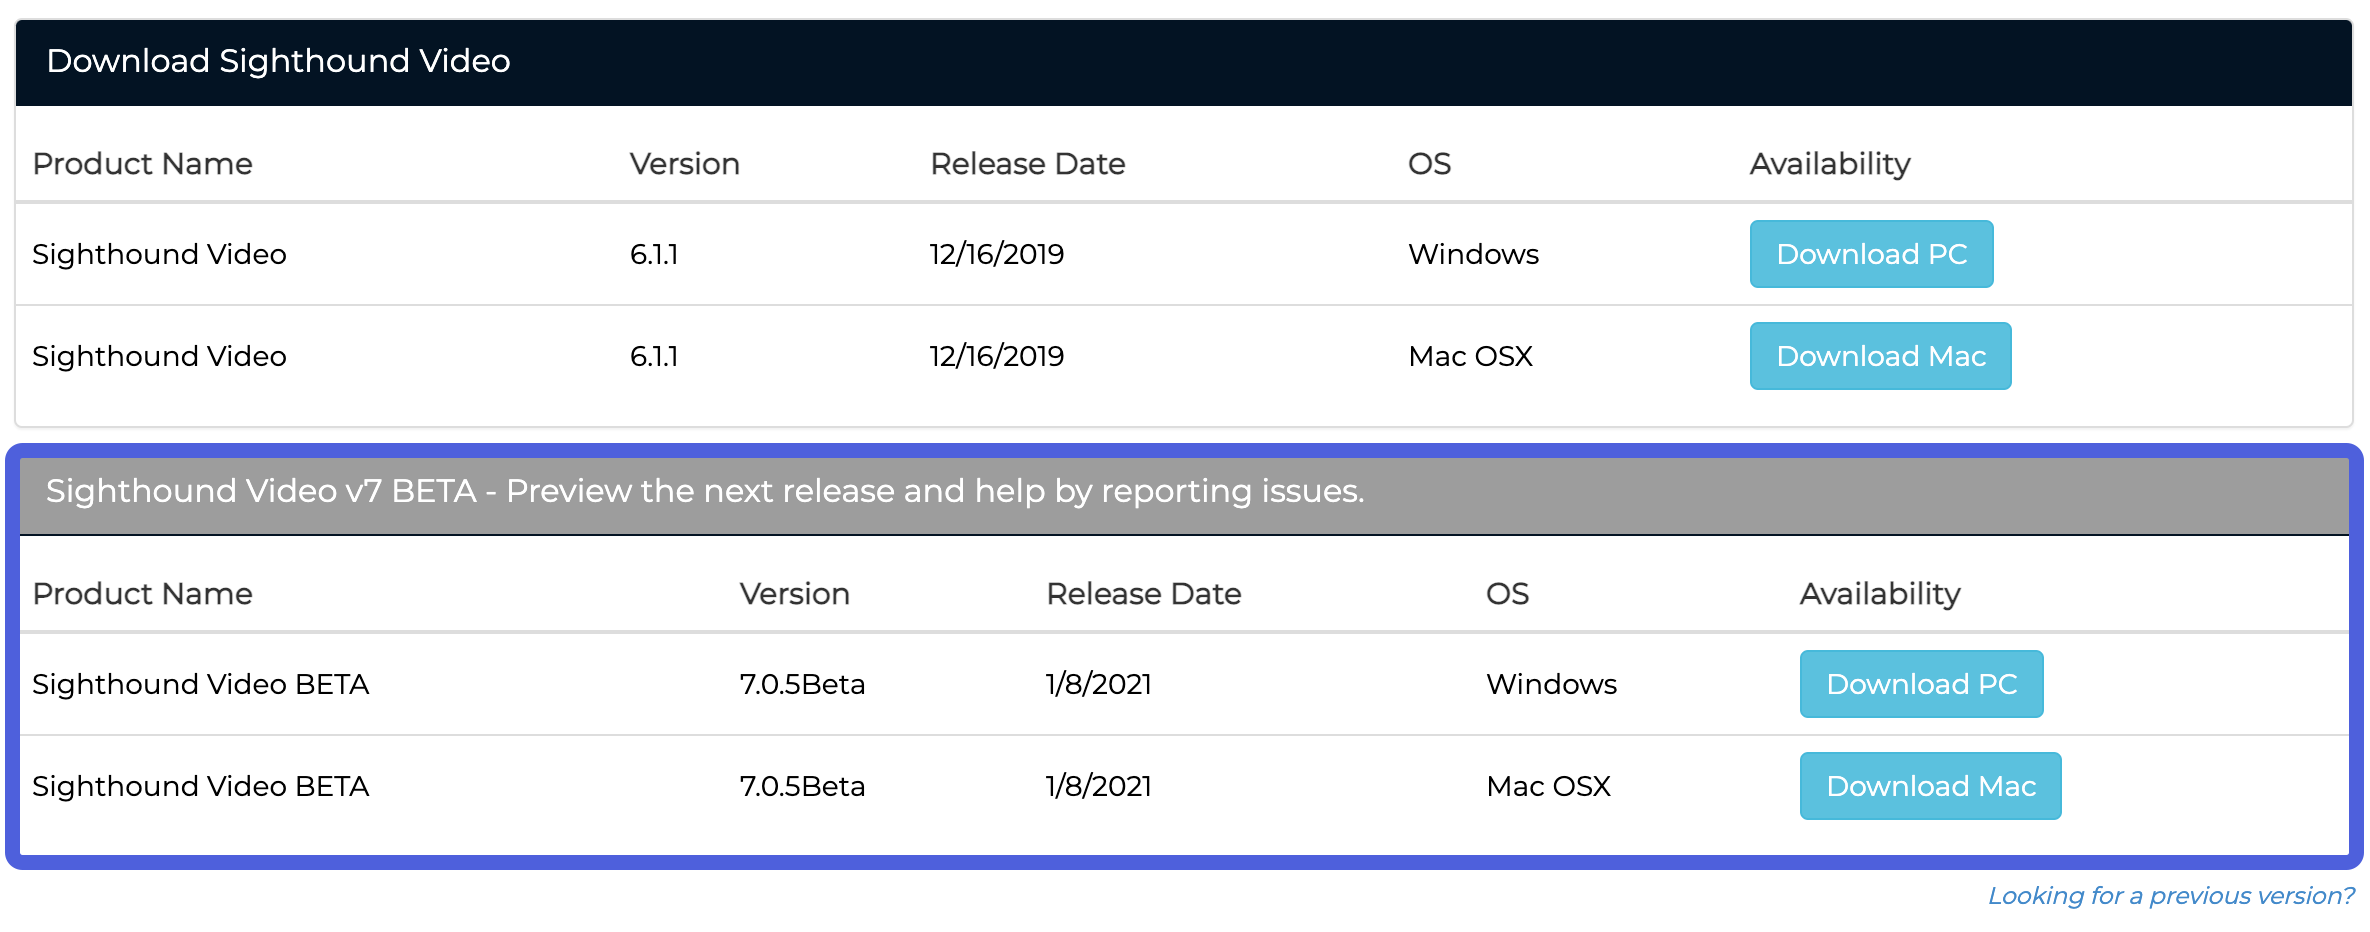The image size is (2370, 932).
Task: Click the 'Version' column header in the top table
Action: [685, 164]
